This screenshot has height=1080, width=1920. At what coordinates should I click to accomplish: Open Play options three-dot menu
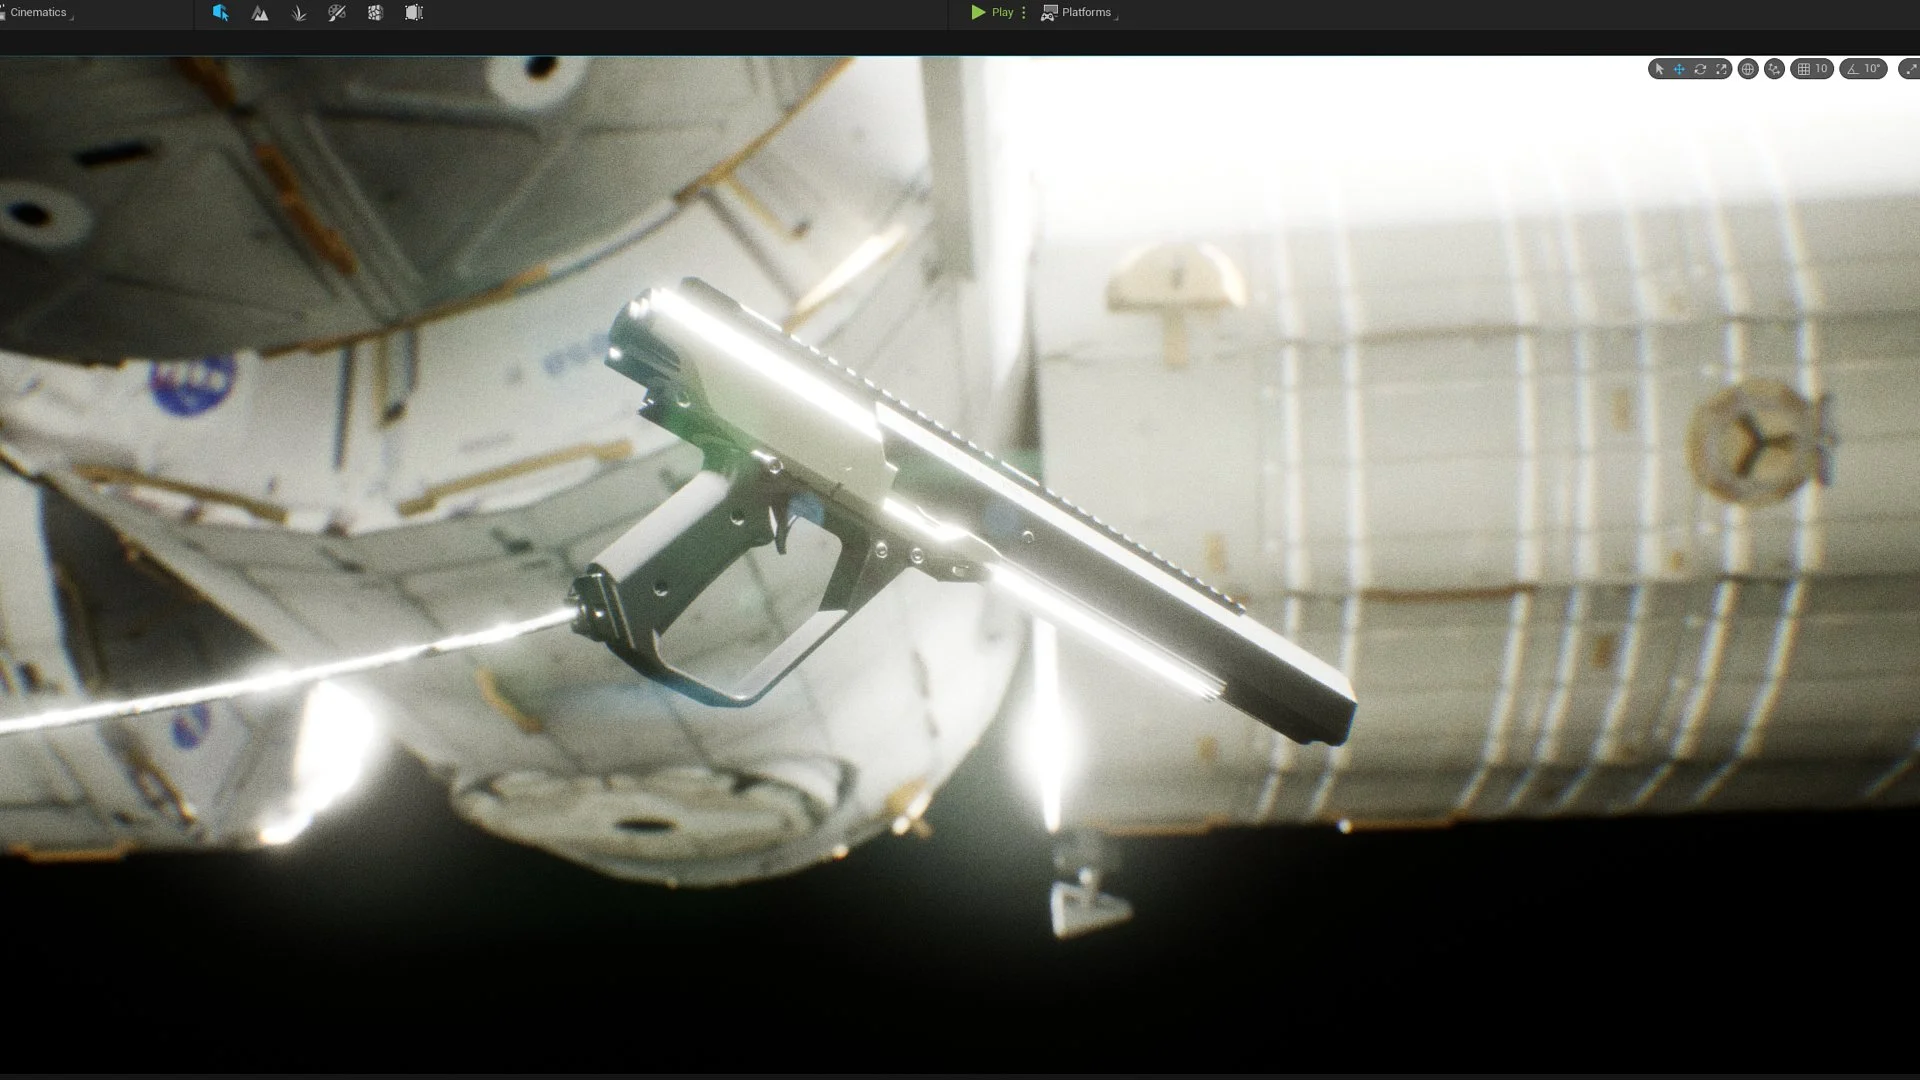click(1024, 13)
